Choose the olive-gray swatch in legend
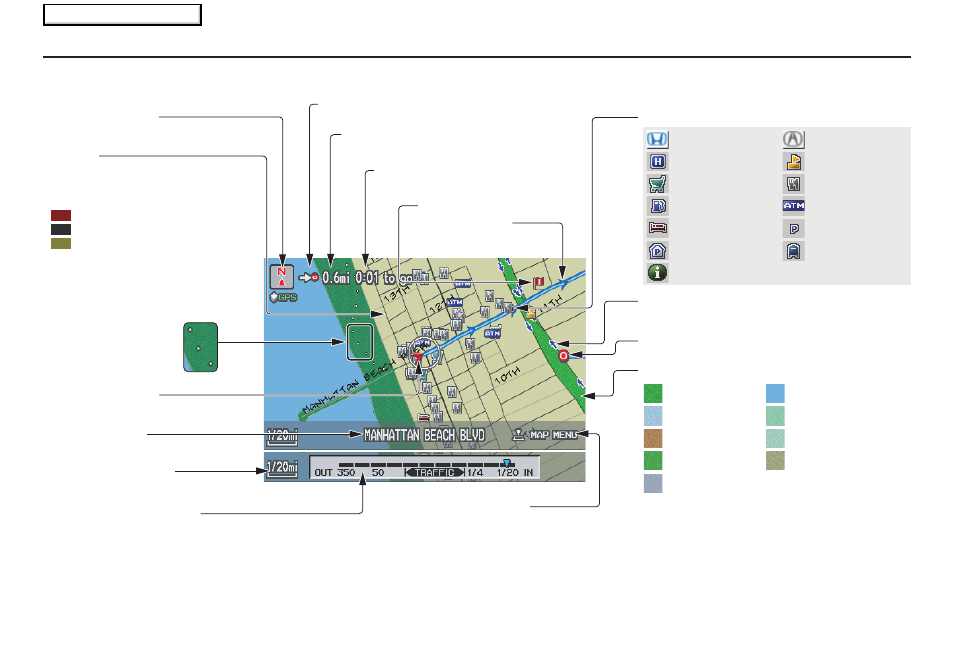Image resolution: width=954 pixels, height=651 pixels. point(775,461)
